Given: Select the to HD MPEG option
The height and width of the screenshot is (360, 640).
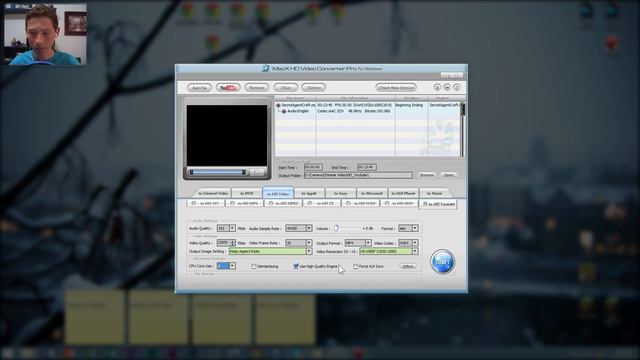Looking at the screenshot, I should (284, 203).
